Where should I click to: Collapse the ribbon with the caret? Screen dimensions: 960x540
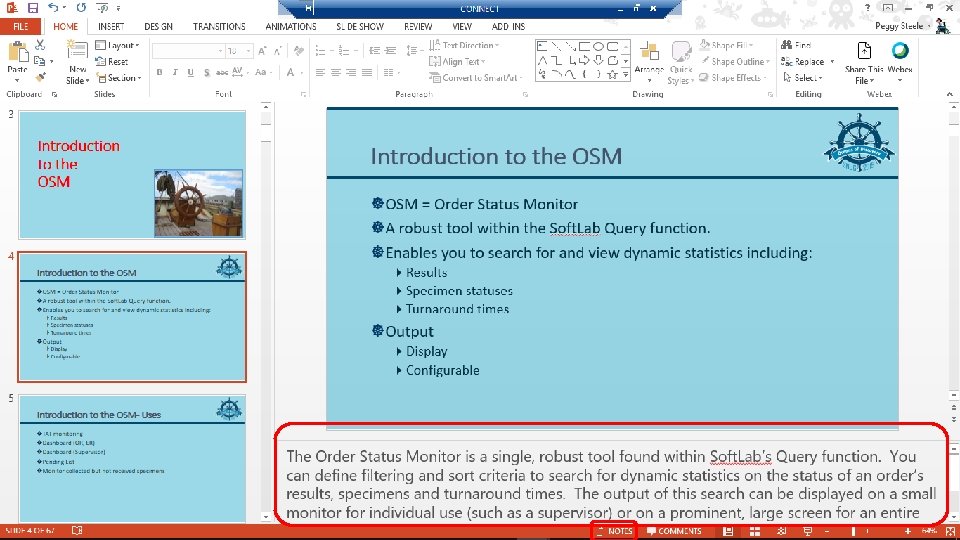point(950,94)
